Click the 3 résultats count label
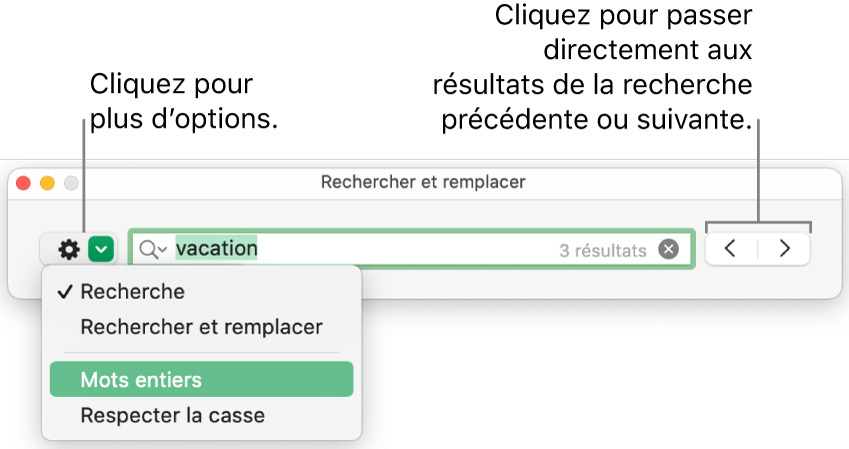This screenshot has height=449, width=849. 602,251
